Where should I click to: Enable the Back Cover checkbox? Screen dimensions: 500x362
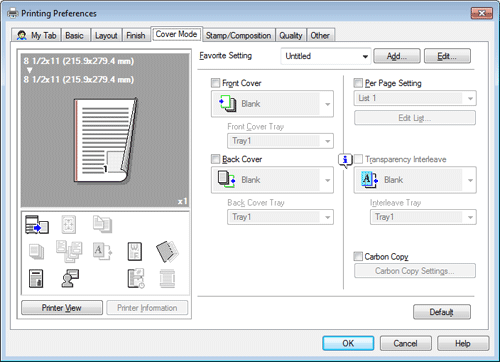tap(216, 159)
